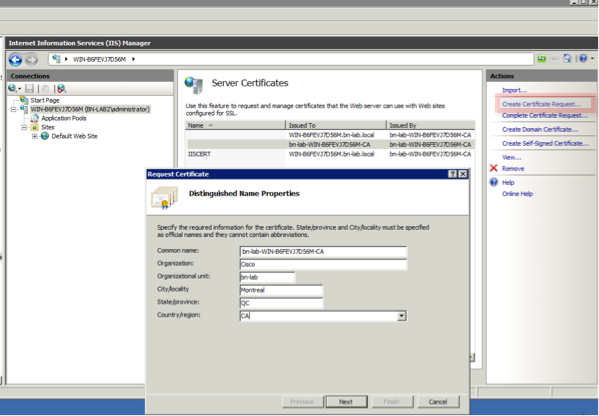Click the blue Help icon in Actions
599x416 pixels.
[494, 182]
